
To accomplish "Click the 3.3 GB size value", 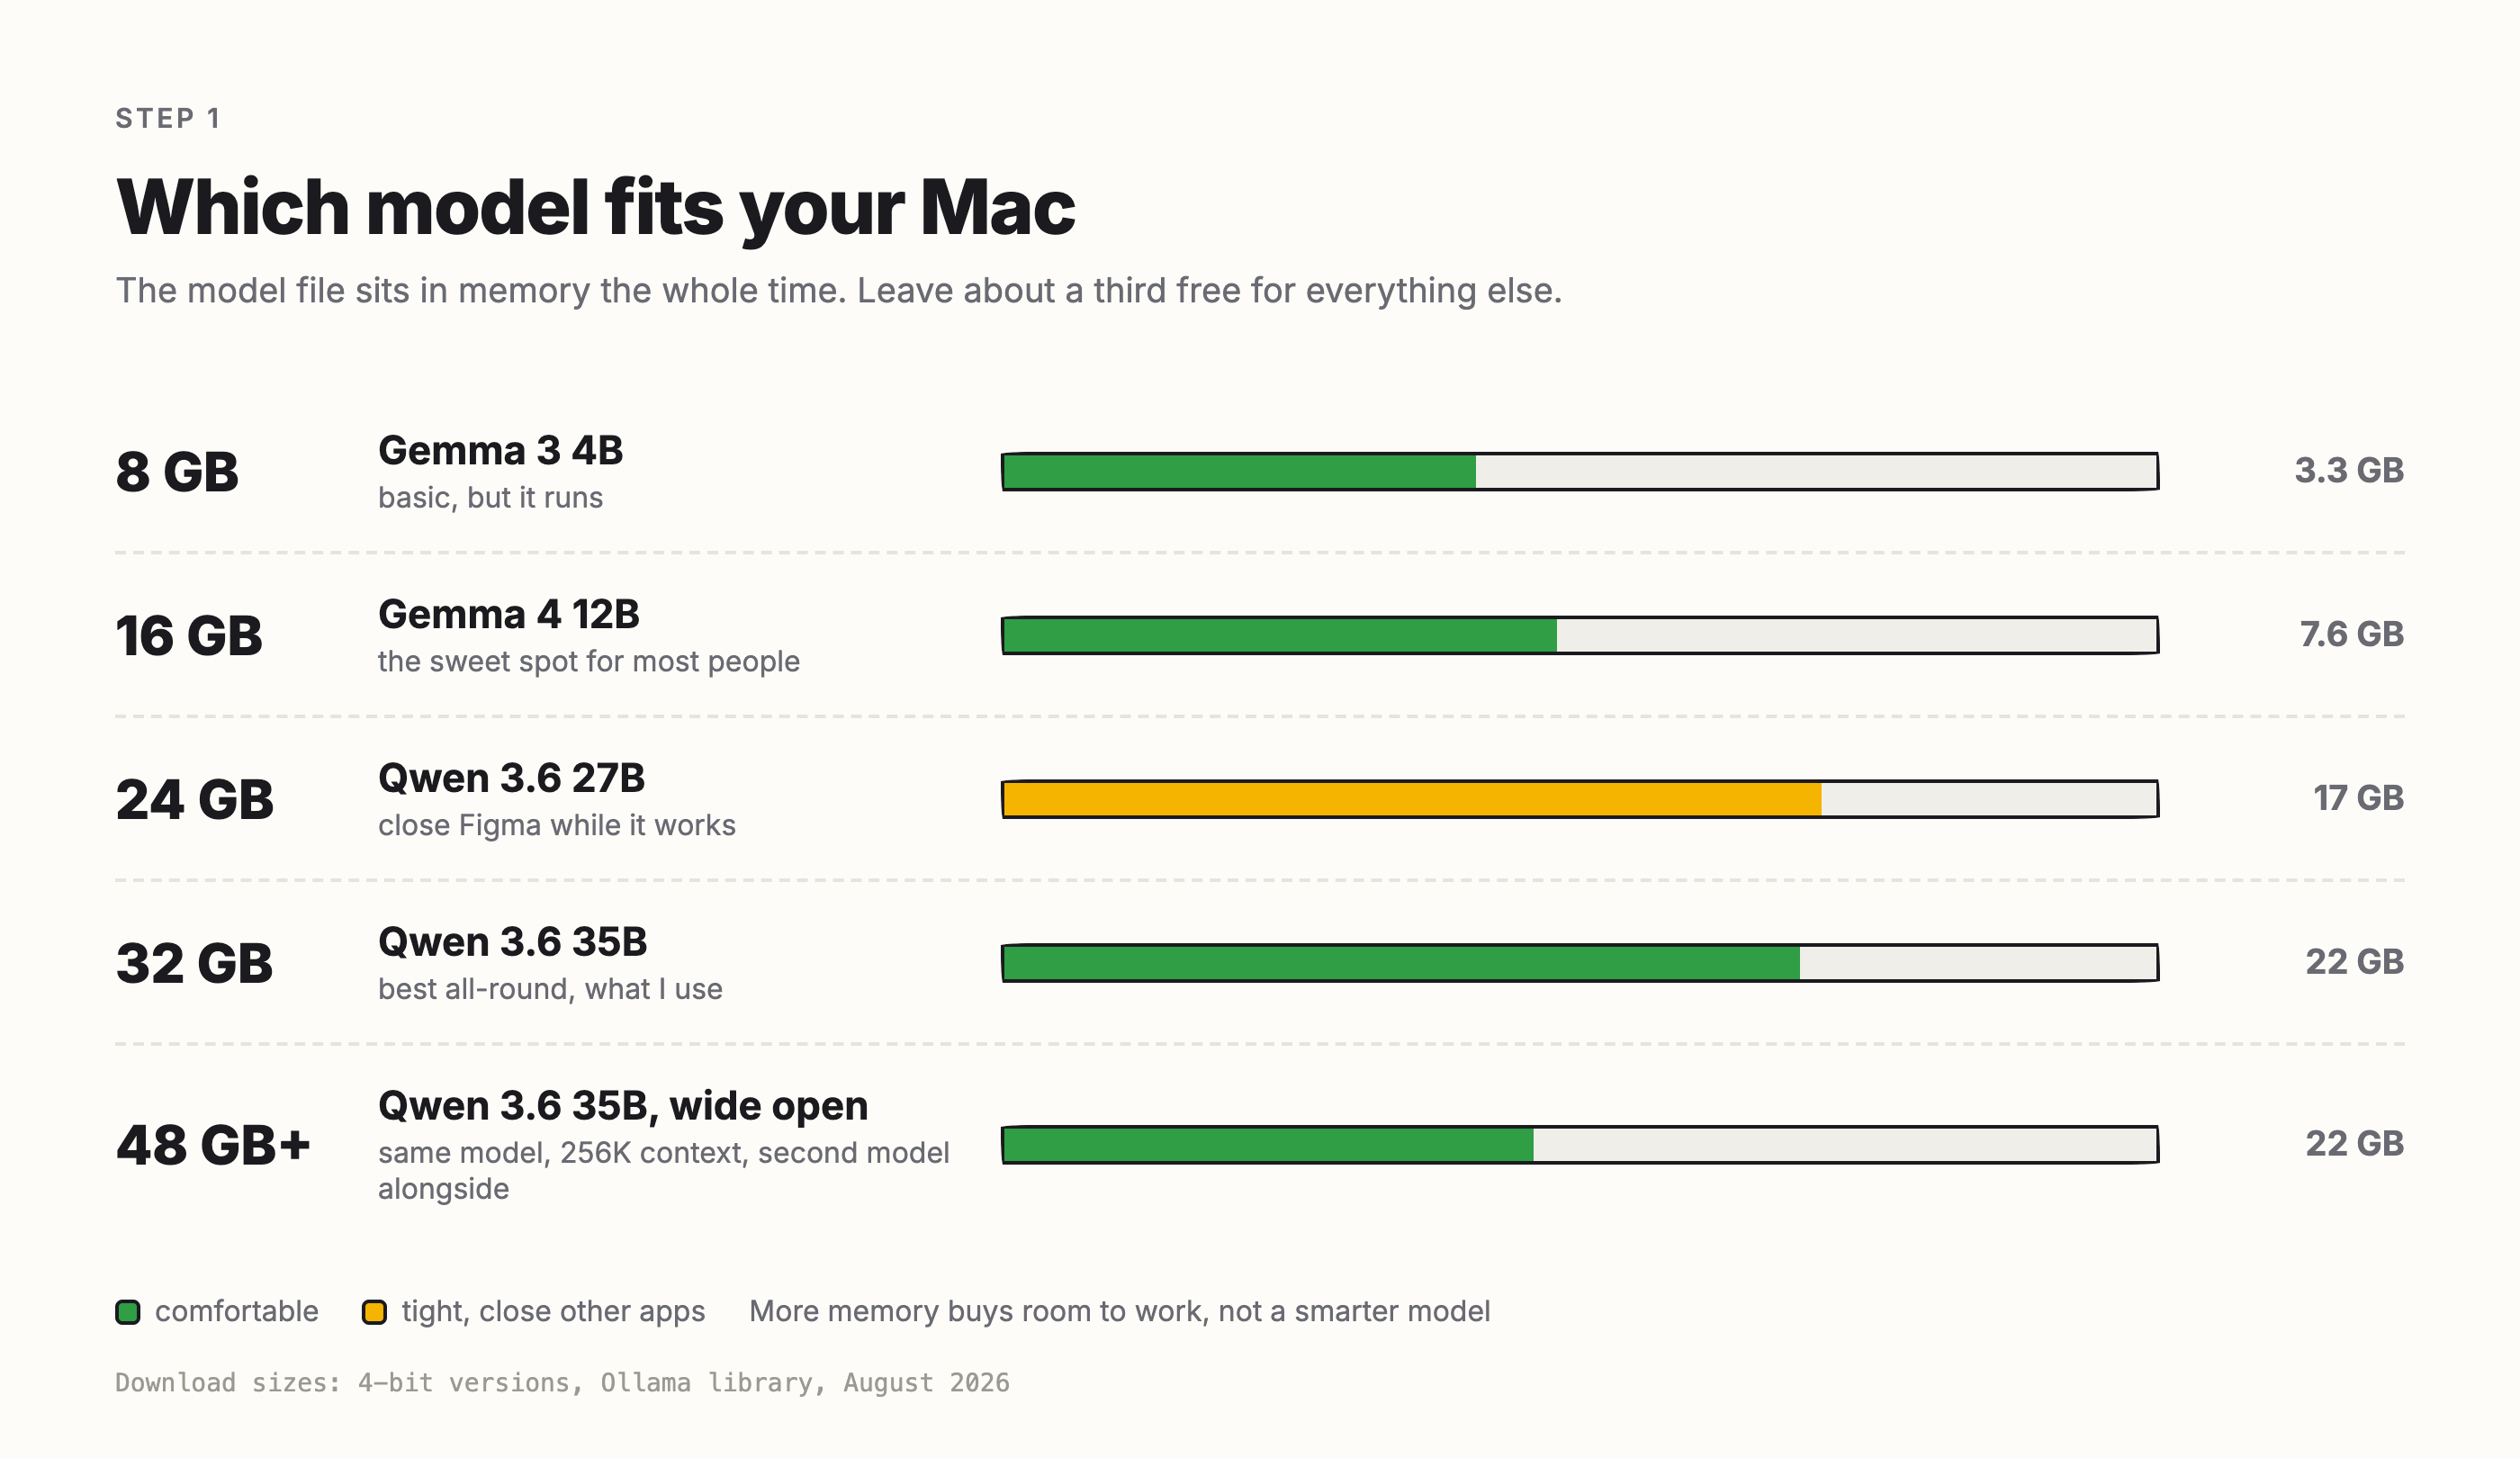I will point(2349,470).
